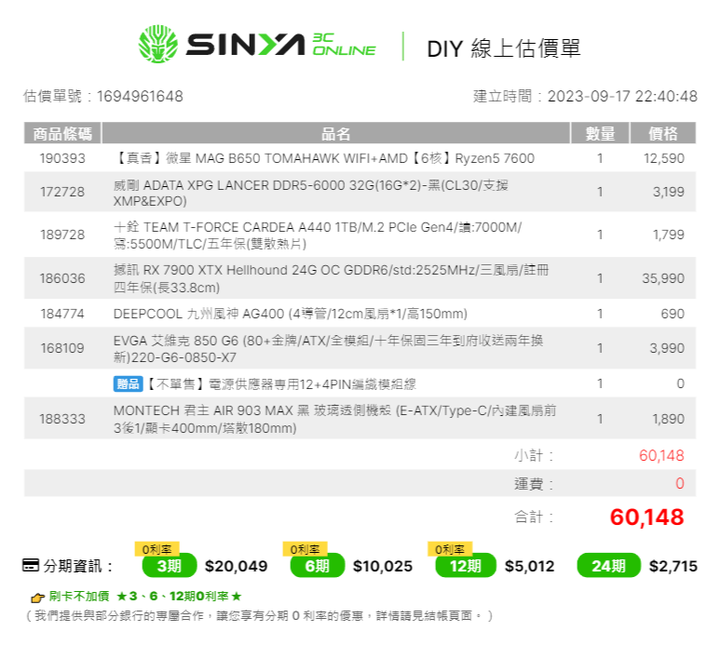Click price 3,990
This screenshot has height=645, width=720.
coord(667,348)
